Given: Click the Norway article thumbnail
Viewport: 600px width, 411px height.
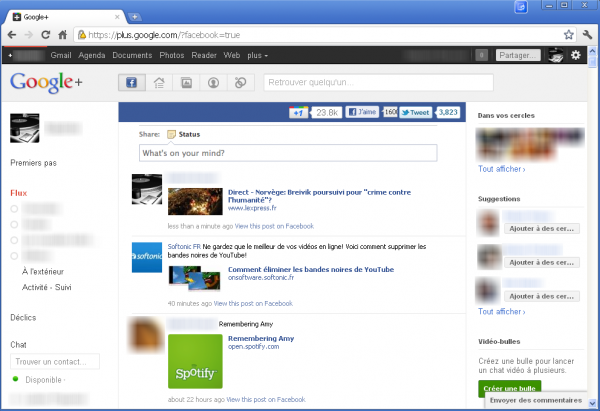Looking at the screenshot, I should coord(195,201).
